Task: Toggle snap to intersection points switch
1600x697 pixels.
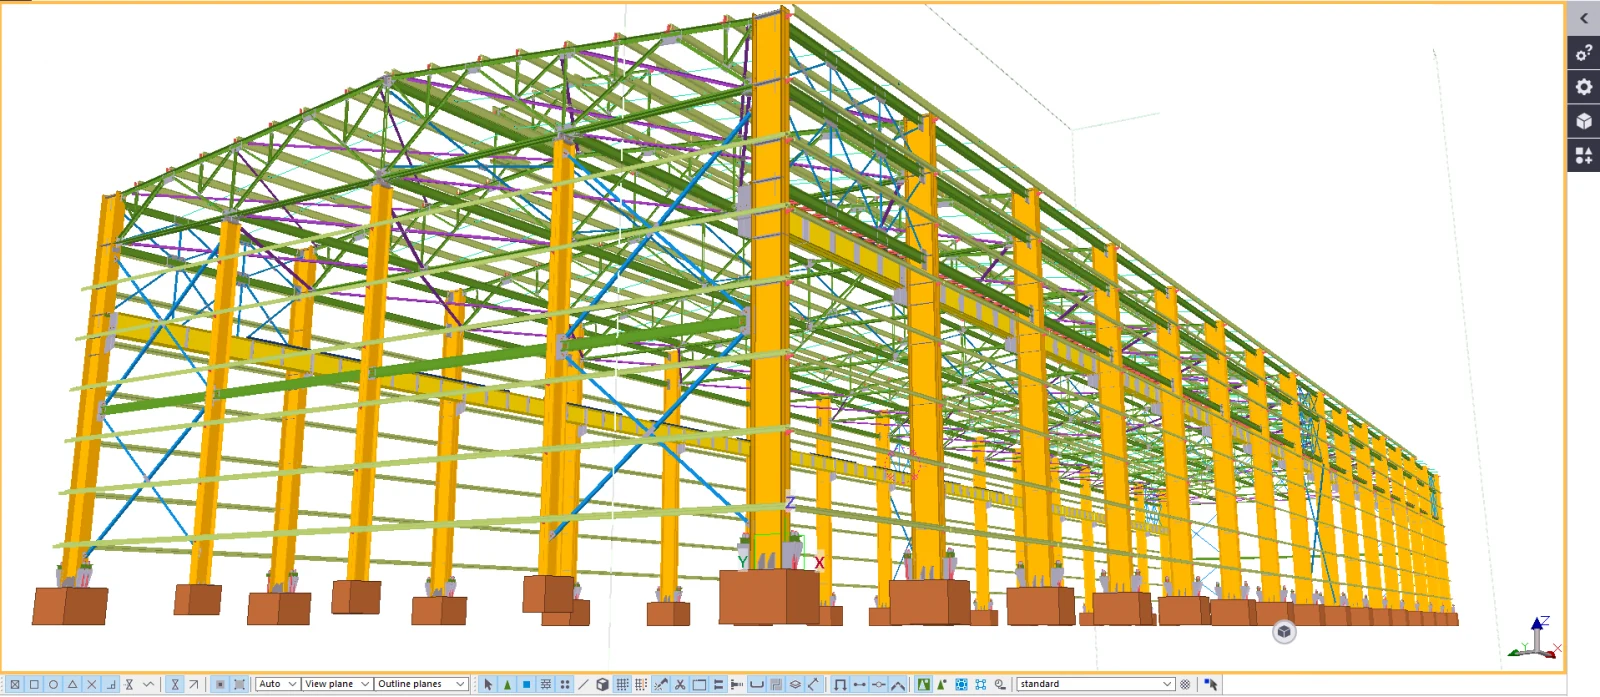Action: pyautogui.click(x=92, y=684)
